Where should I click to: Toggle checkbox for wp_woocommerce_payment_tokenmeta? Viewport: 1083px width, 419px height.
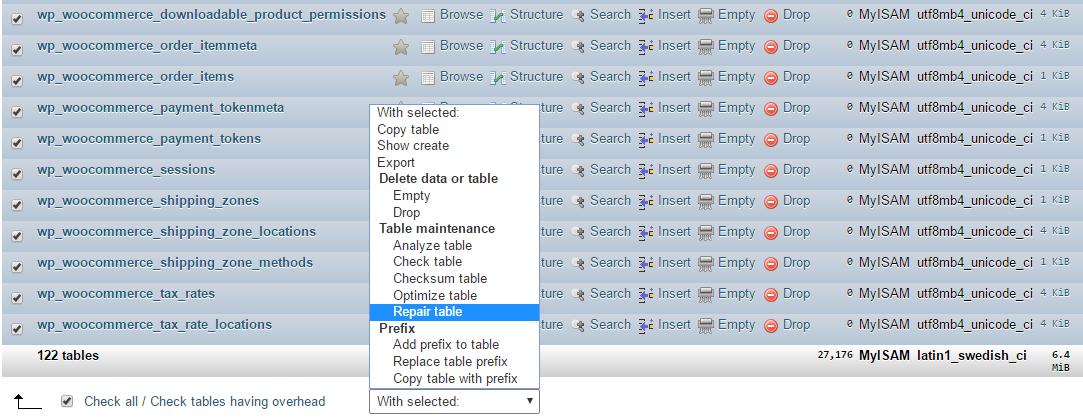17,112
